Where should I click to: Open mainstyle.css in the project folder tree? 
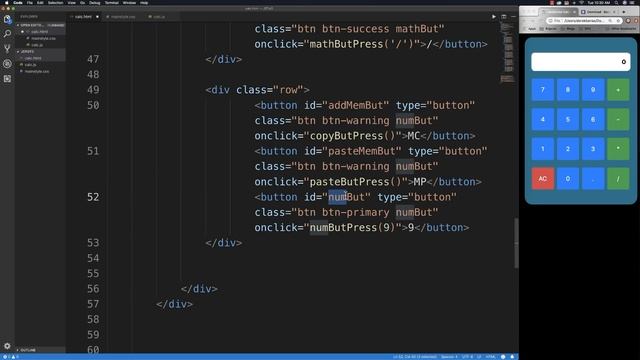pyautogui.click(x=37, y=71)
